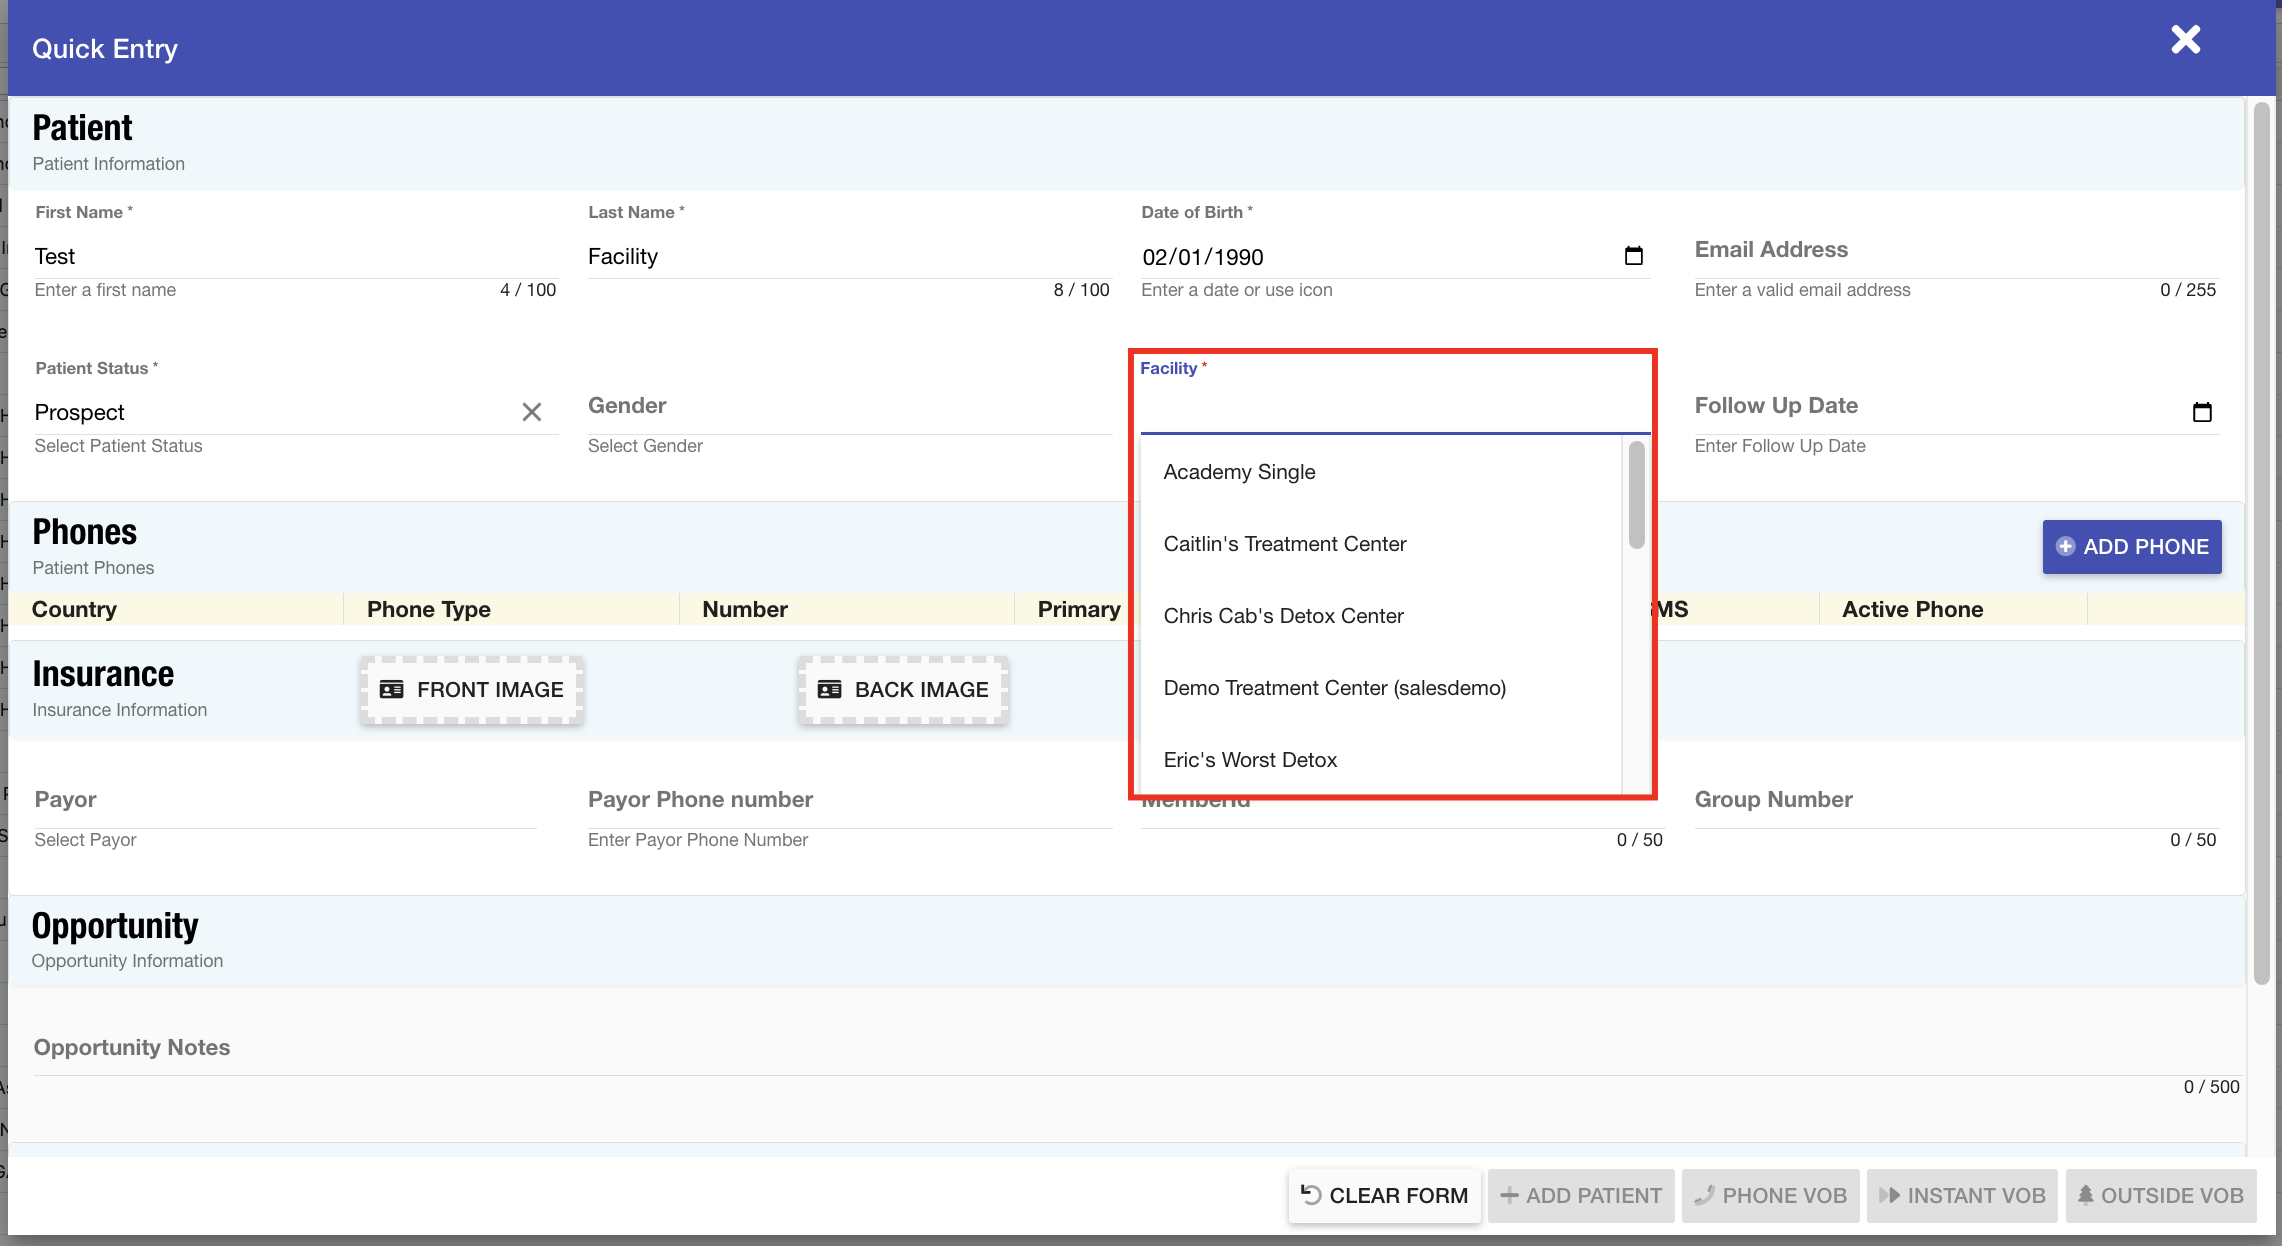Click the Add Phone button
The image size is (2282, 1246).
tap(2131, 547)
